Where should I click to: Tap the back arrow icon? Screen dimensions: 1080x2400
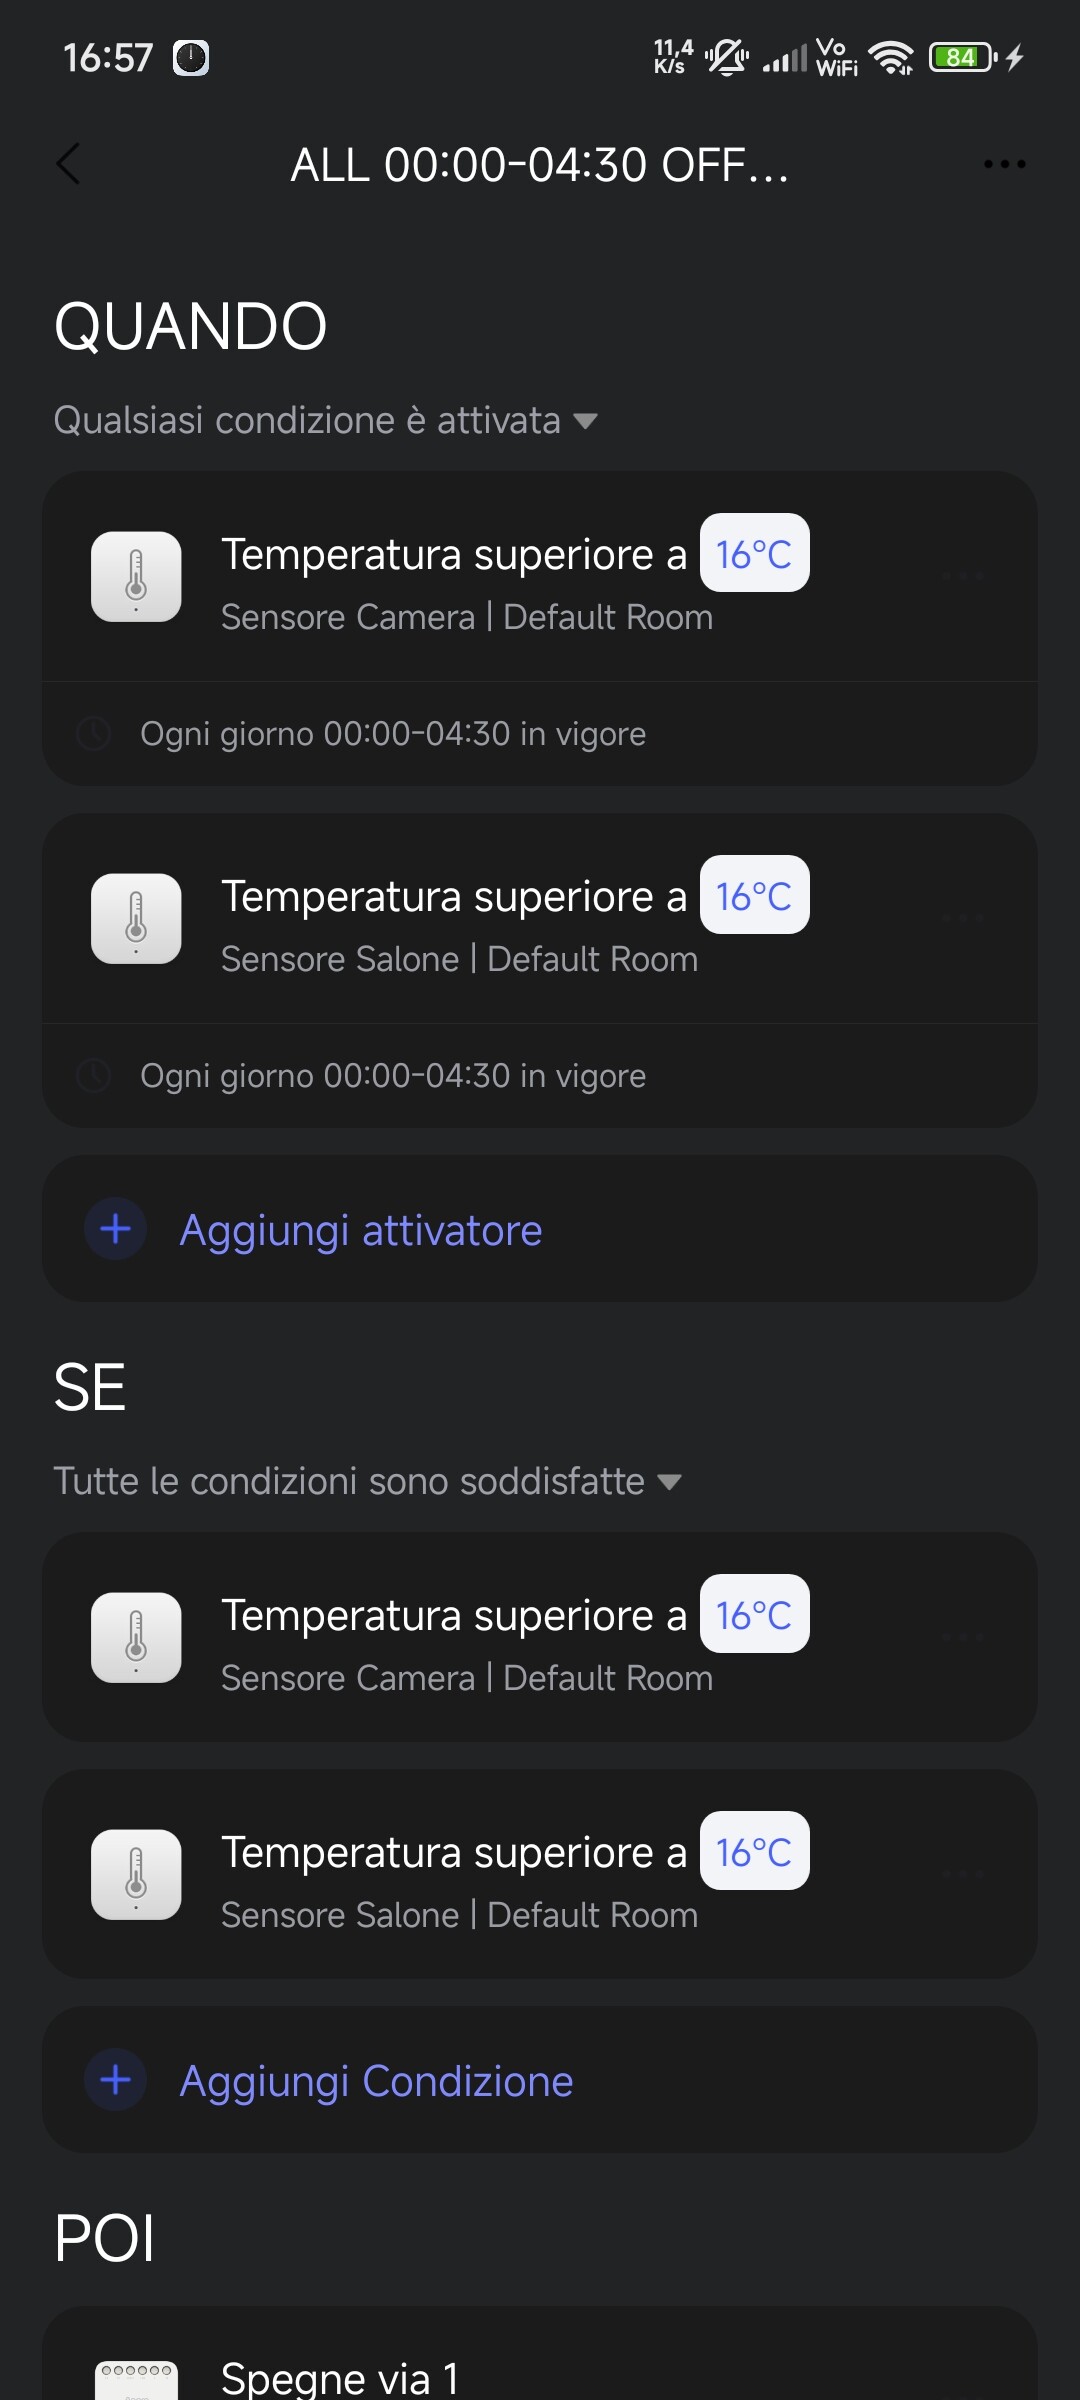pos(68,165)
